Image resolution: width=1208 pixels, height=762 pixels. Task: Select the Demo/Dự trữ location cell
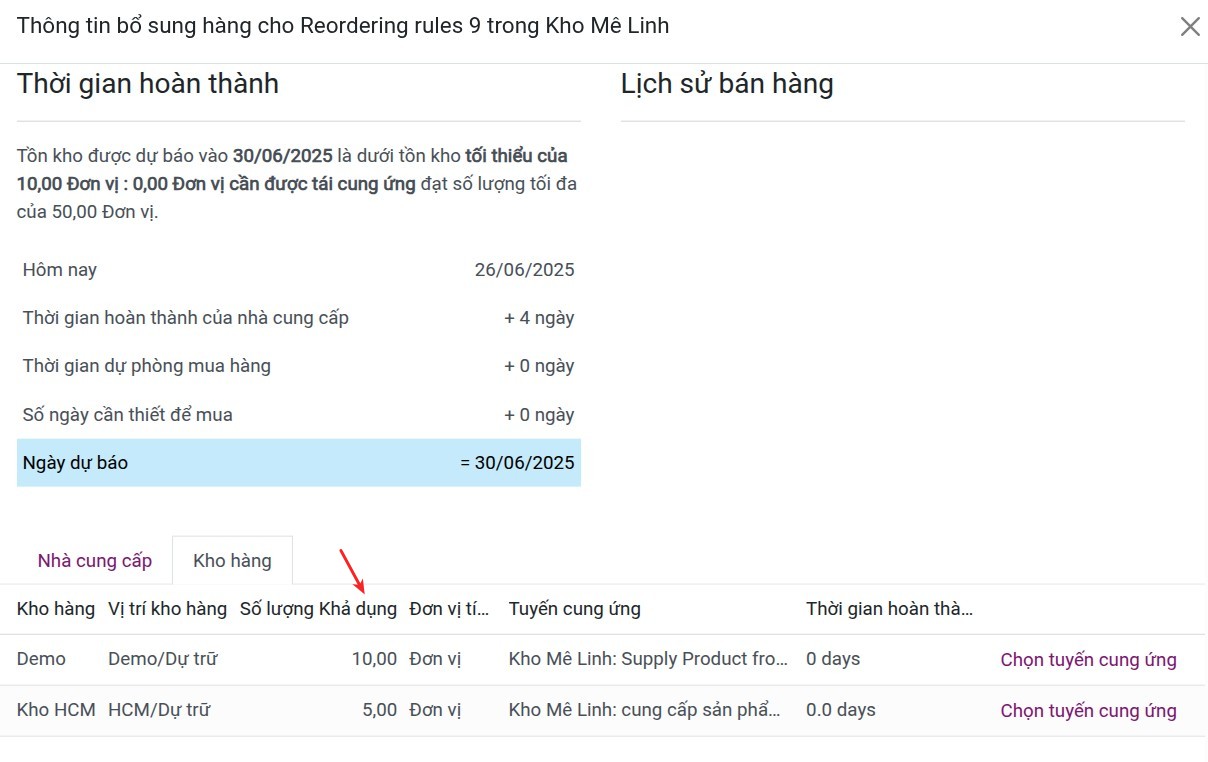tap(162, 660)
